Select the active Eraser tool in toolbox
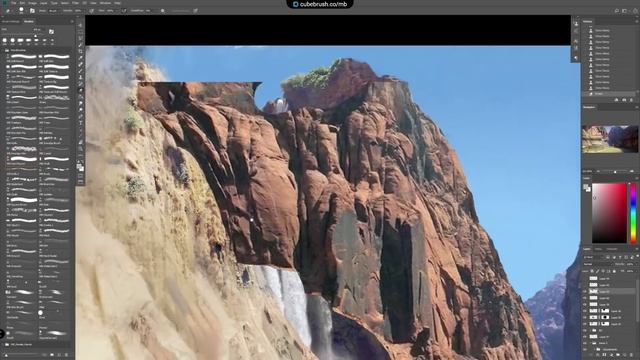Image resolution: width=640 pixels, height=360 pixels. (x=80, y=90)
